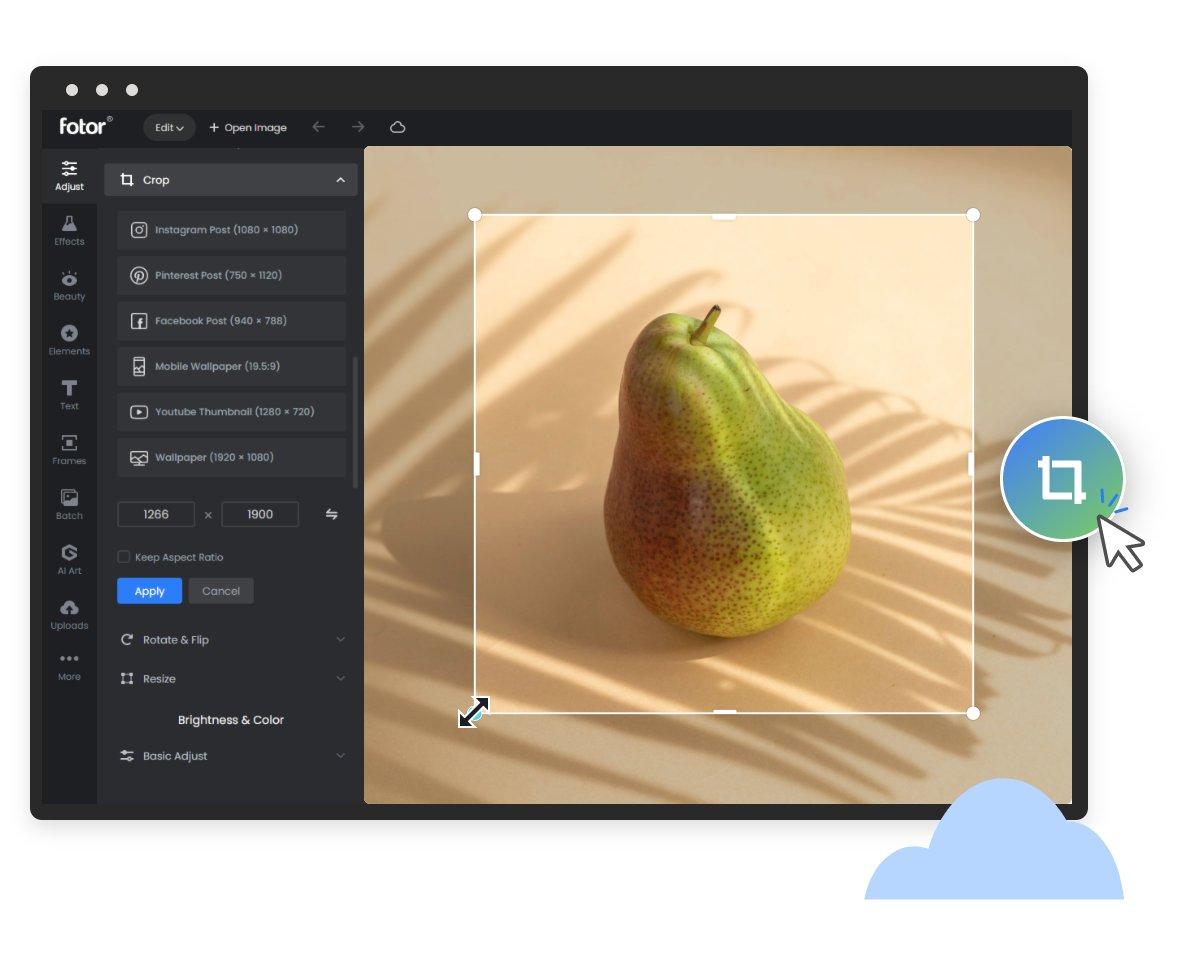1200x960 pixels.
Task: Open the Frames panel
Action: (x=68, y=448)
